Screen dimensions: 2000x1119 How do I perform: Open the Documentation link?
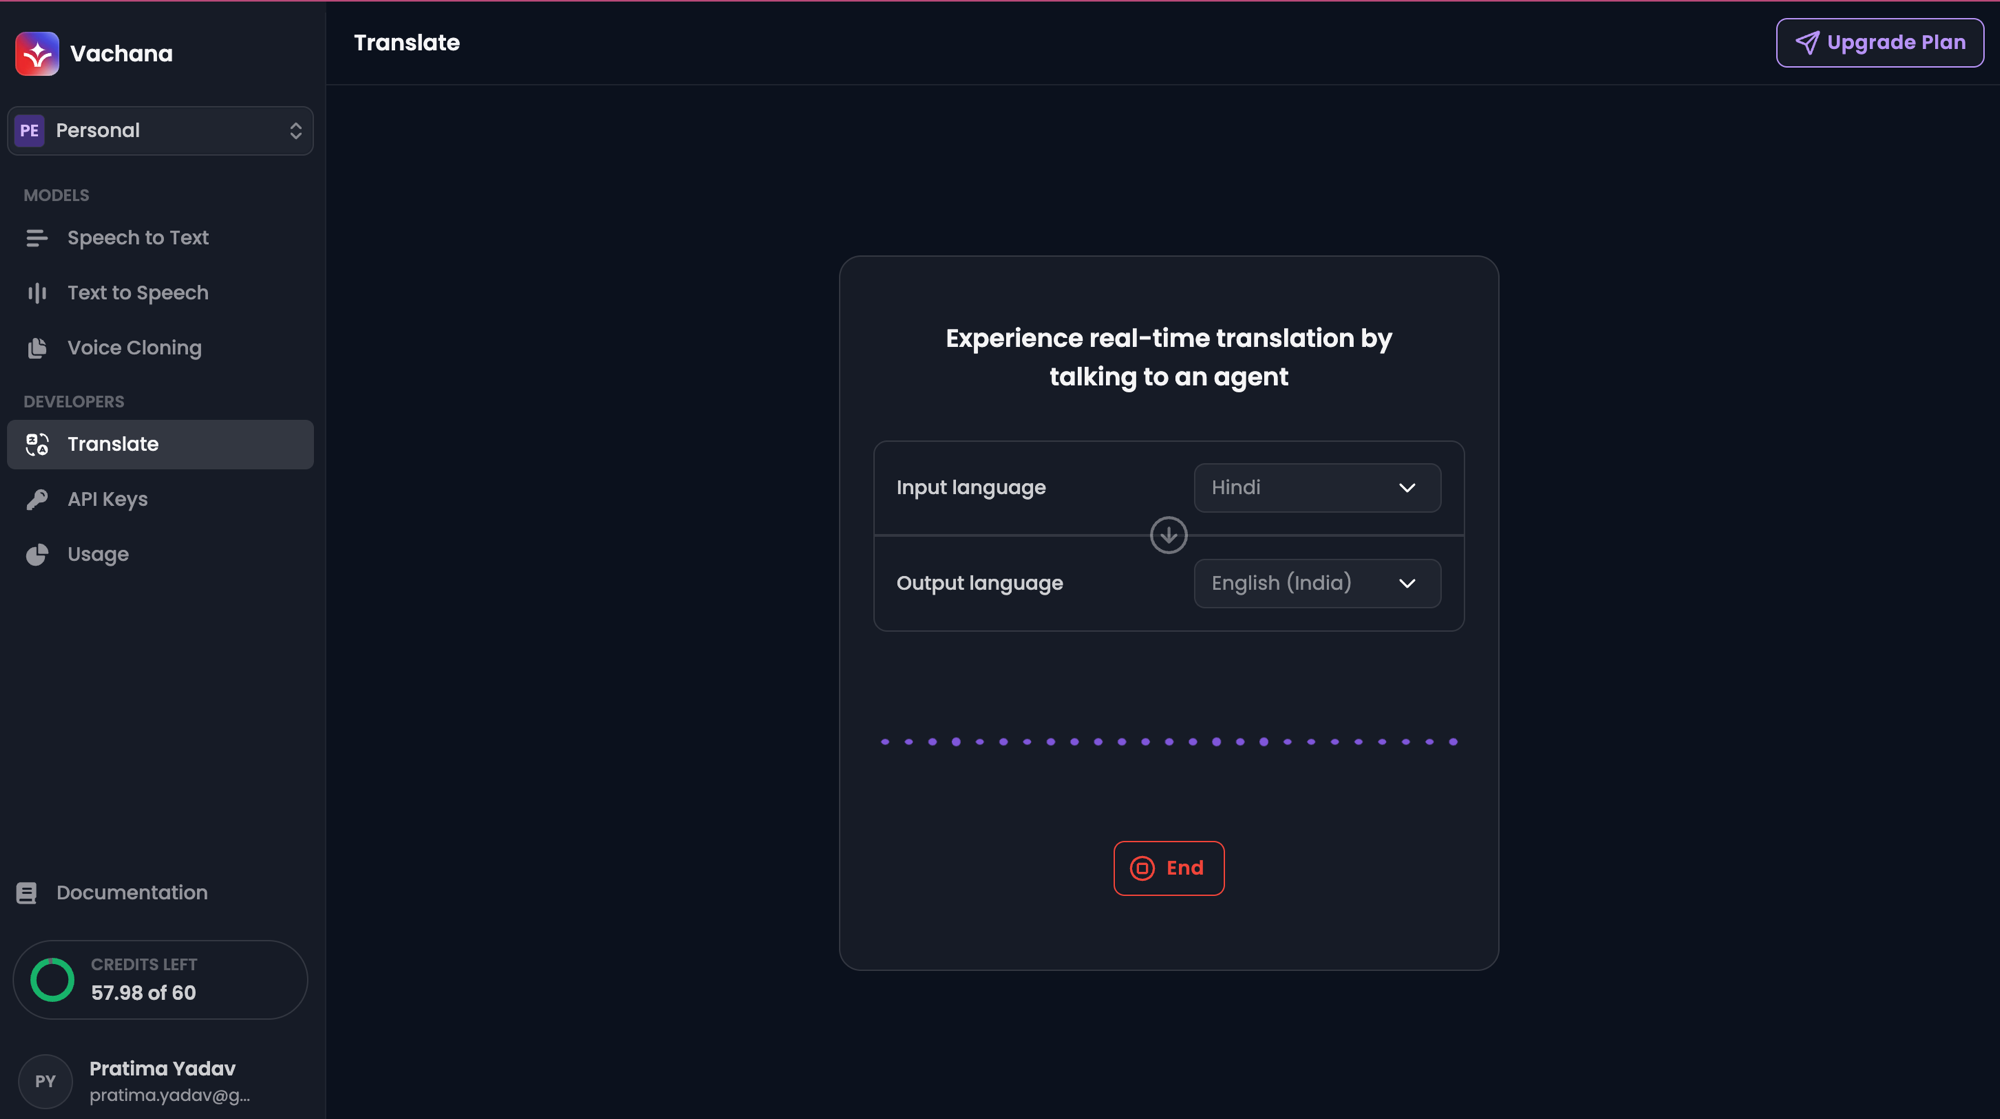(132, 893)
